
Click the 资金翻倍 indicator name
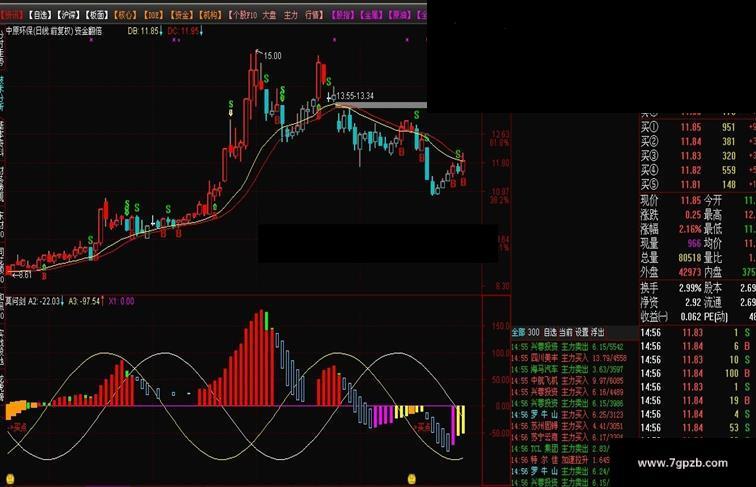[x=89, y=31]
